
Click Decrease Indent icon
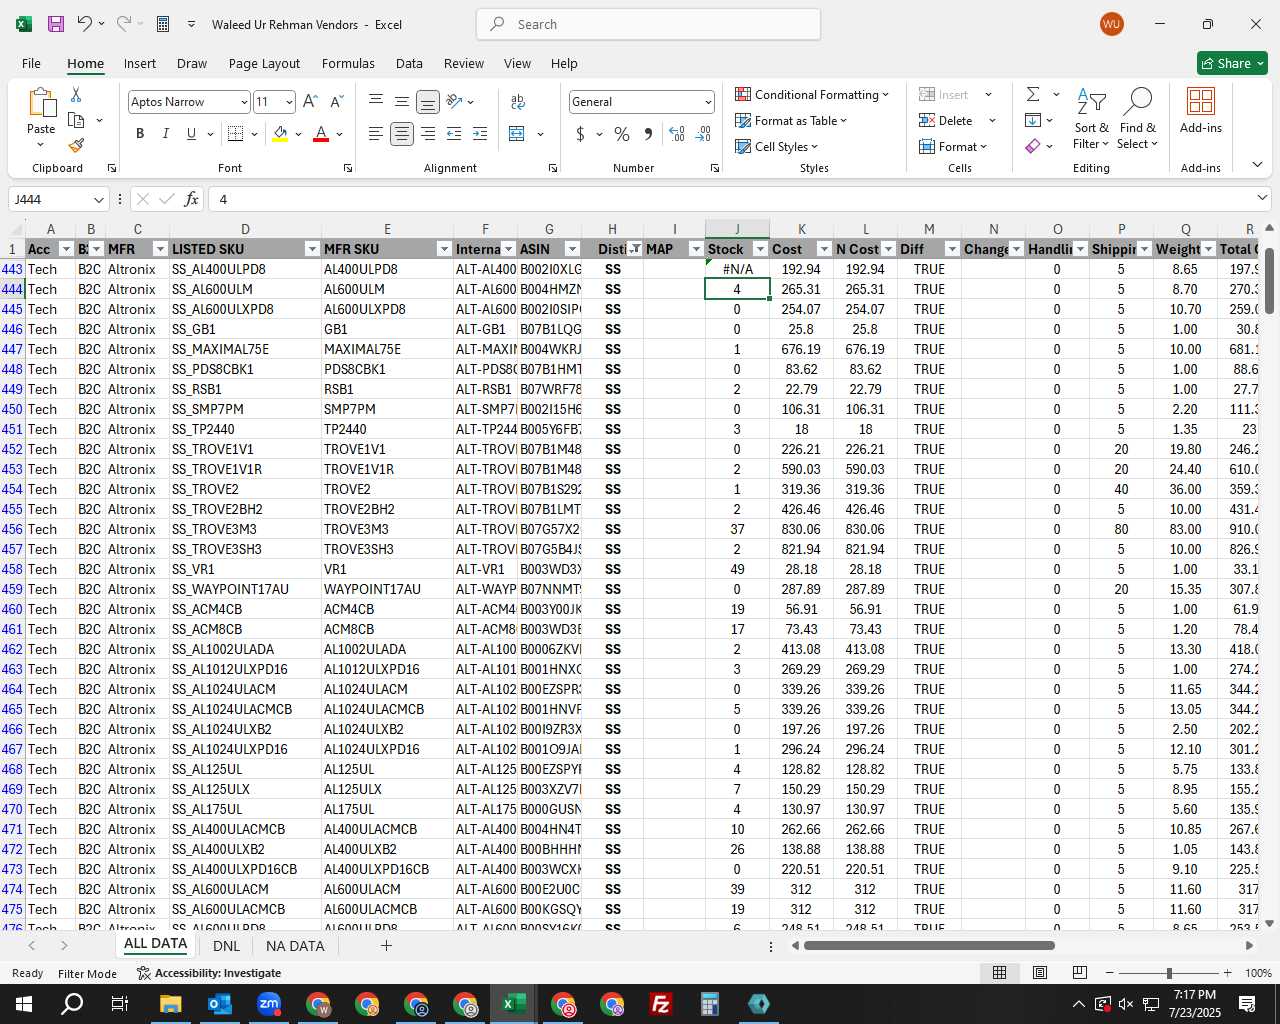click(454, 134)
